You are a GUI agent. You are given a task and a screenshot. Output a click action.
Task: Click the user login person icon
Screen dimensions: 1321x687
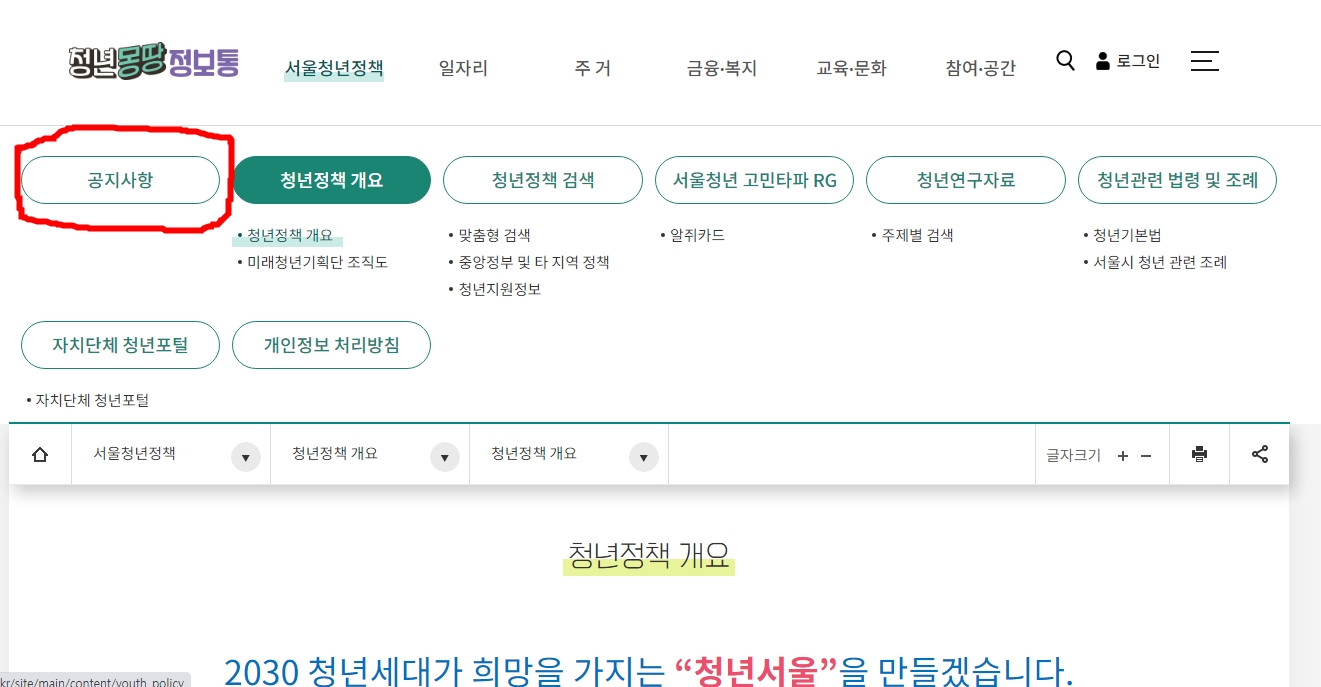pos(1101,60)
